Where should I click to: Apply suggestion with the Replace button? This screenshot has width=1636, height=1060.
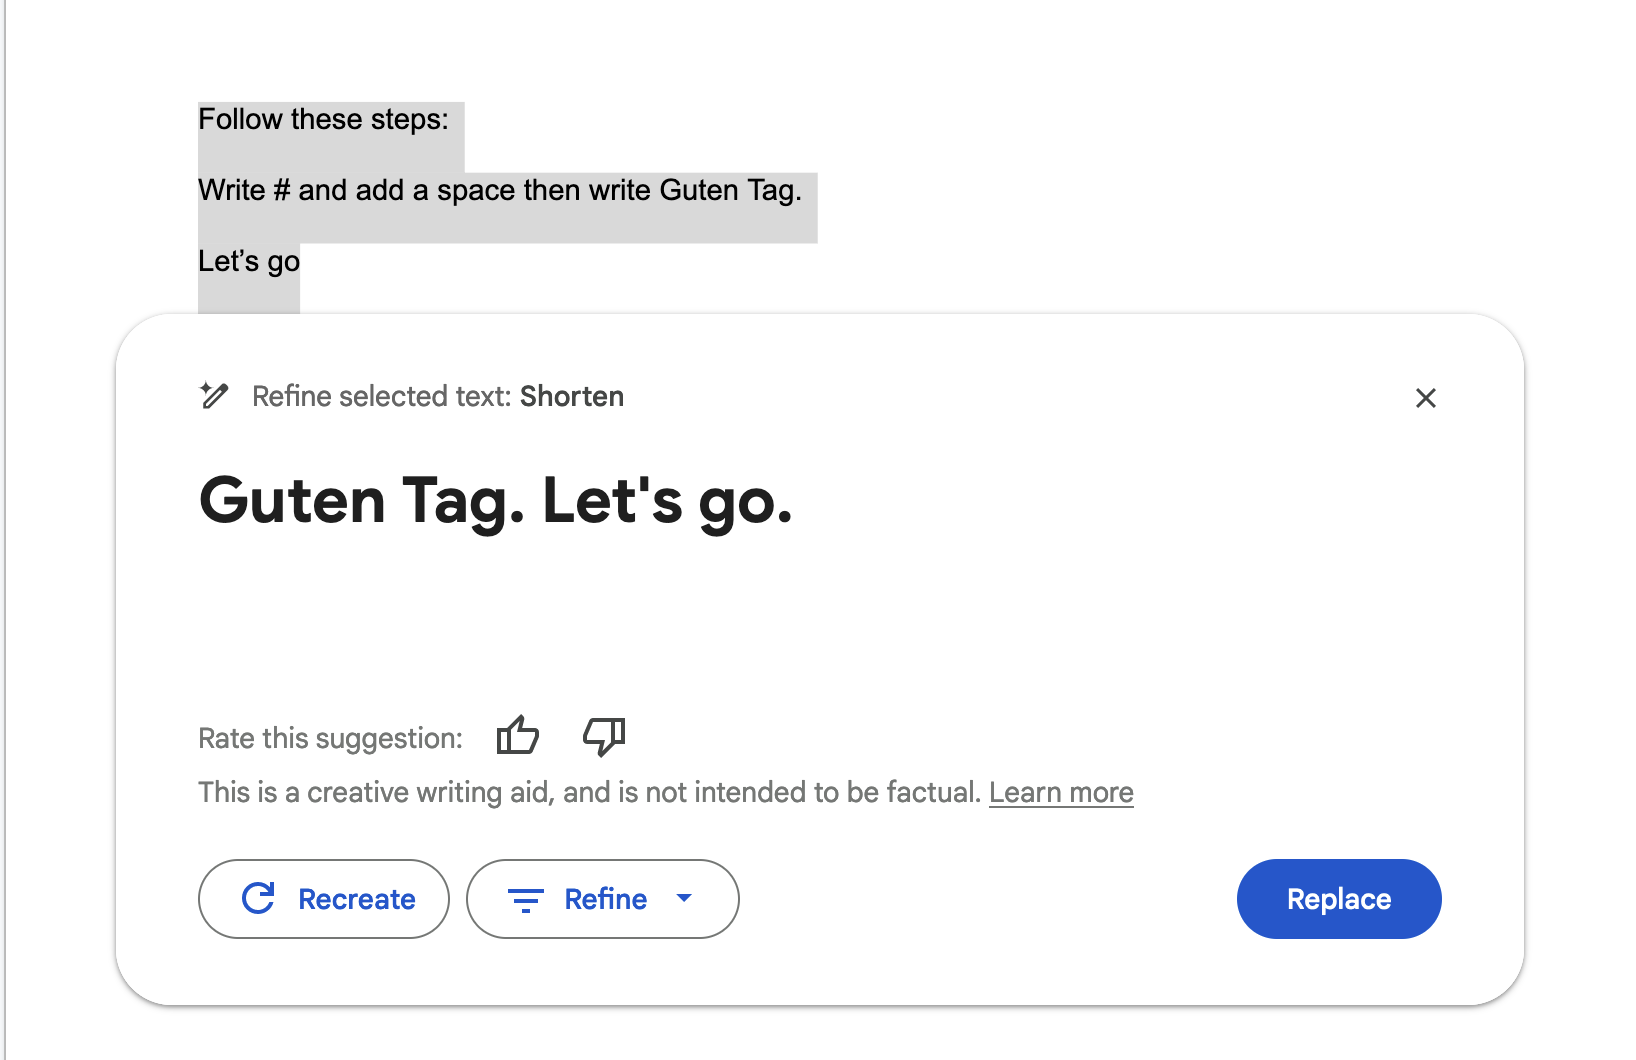[1339, 899]
